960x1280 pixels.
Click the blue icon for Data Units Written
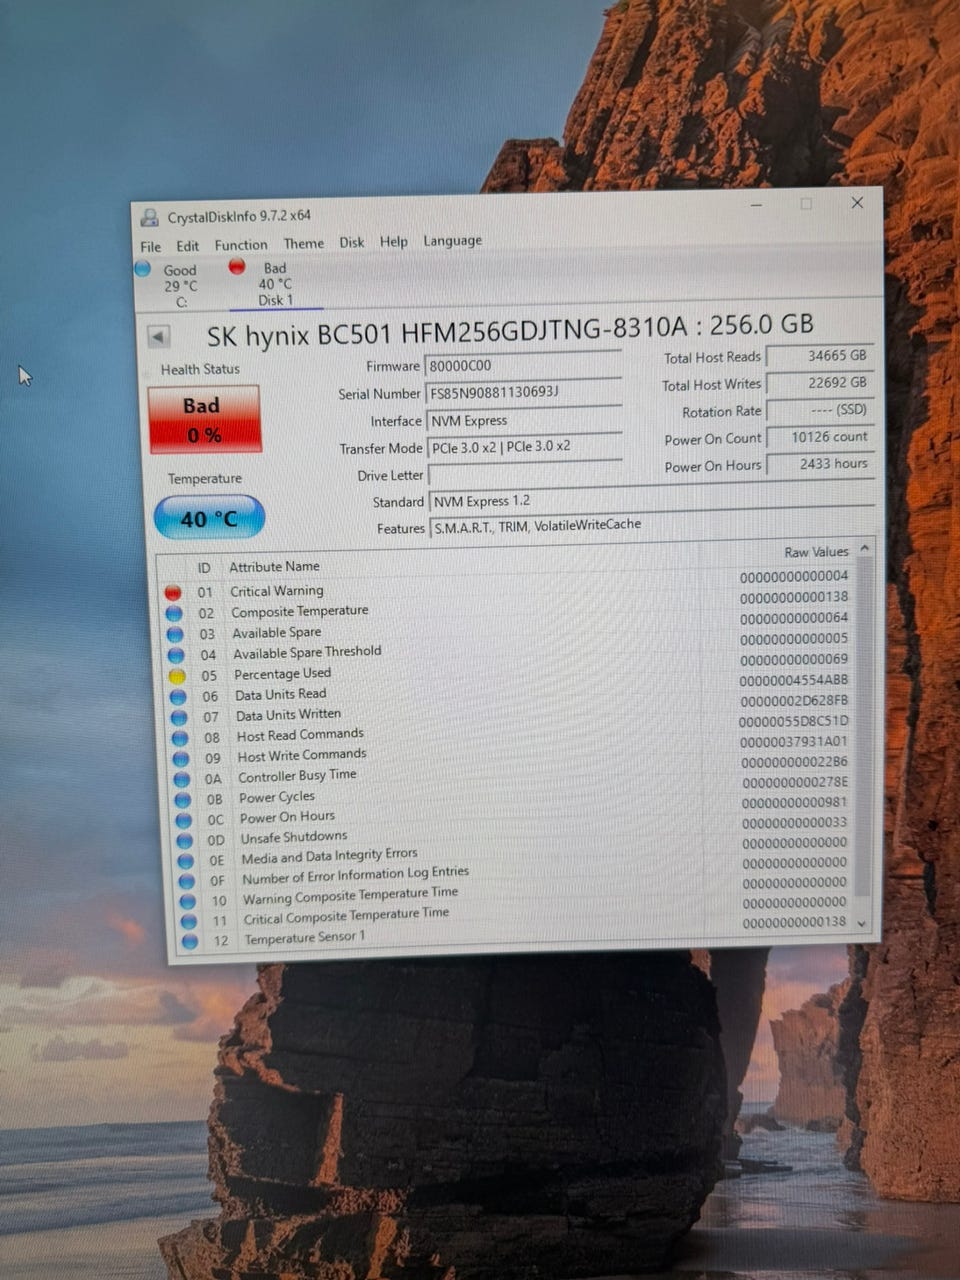[x=179, y=717]
